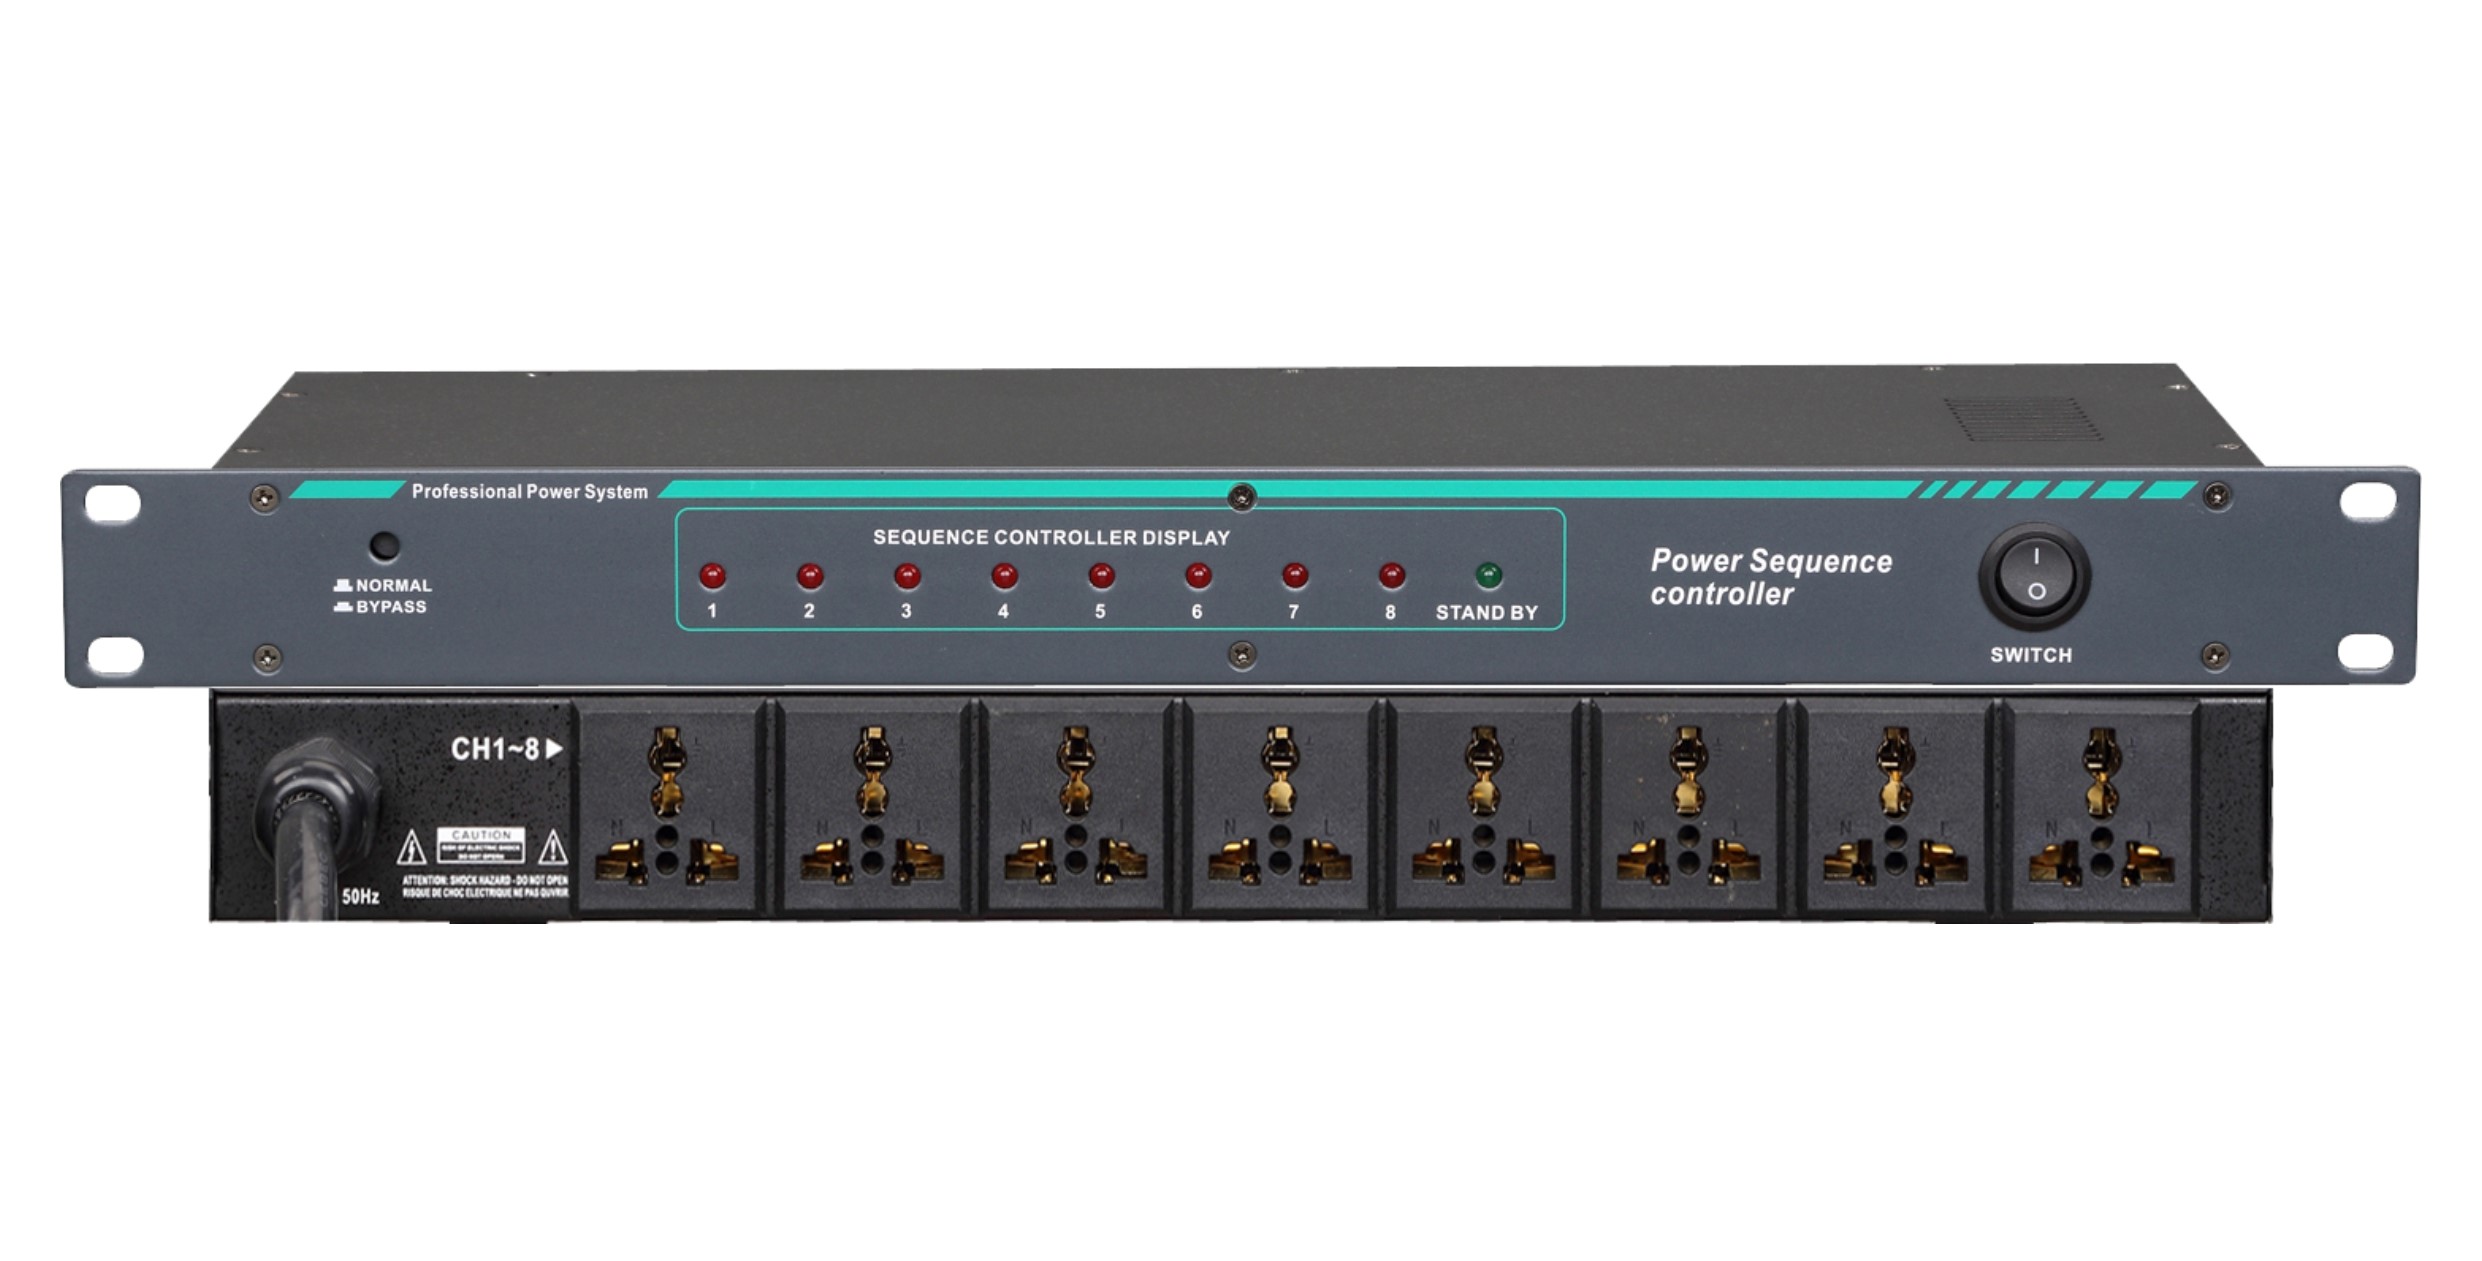Click the number '1' under the first LED
2482x1261 pixels.
click(x=712, y=611)
